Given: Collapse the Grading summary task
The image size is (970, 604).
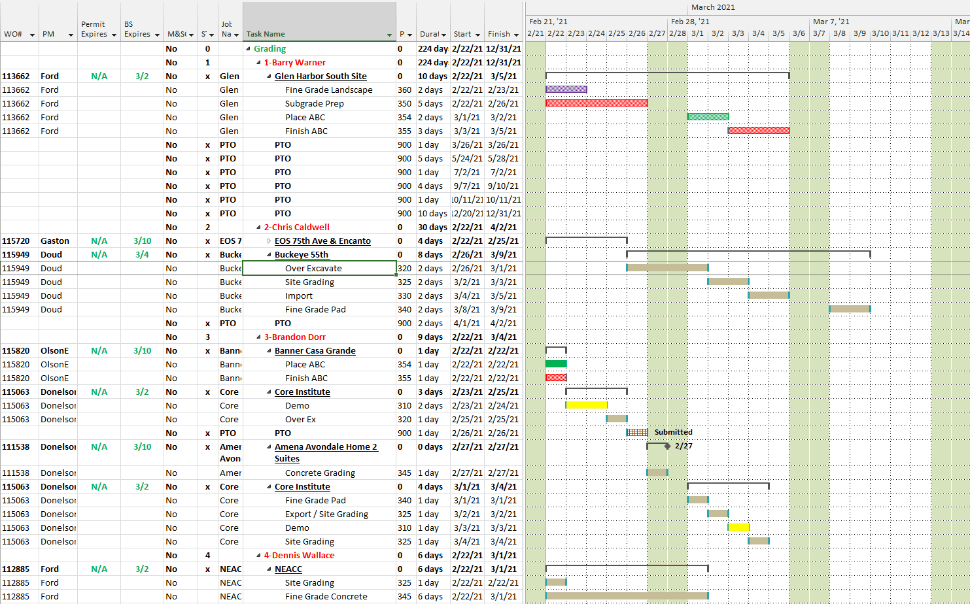Looking at the screenshot, I should tap(249, 49).
